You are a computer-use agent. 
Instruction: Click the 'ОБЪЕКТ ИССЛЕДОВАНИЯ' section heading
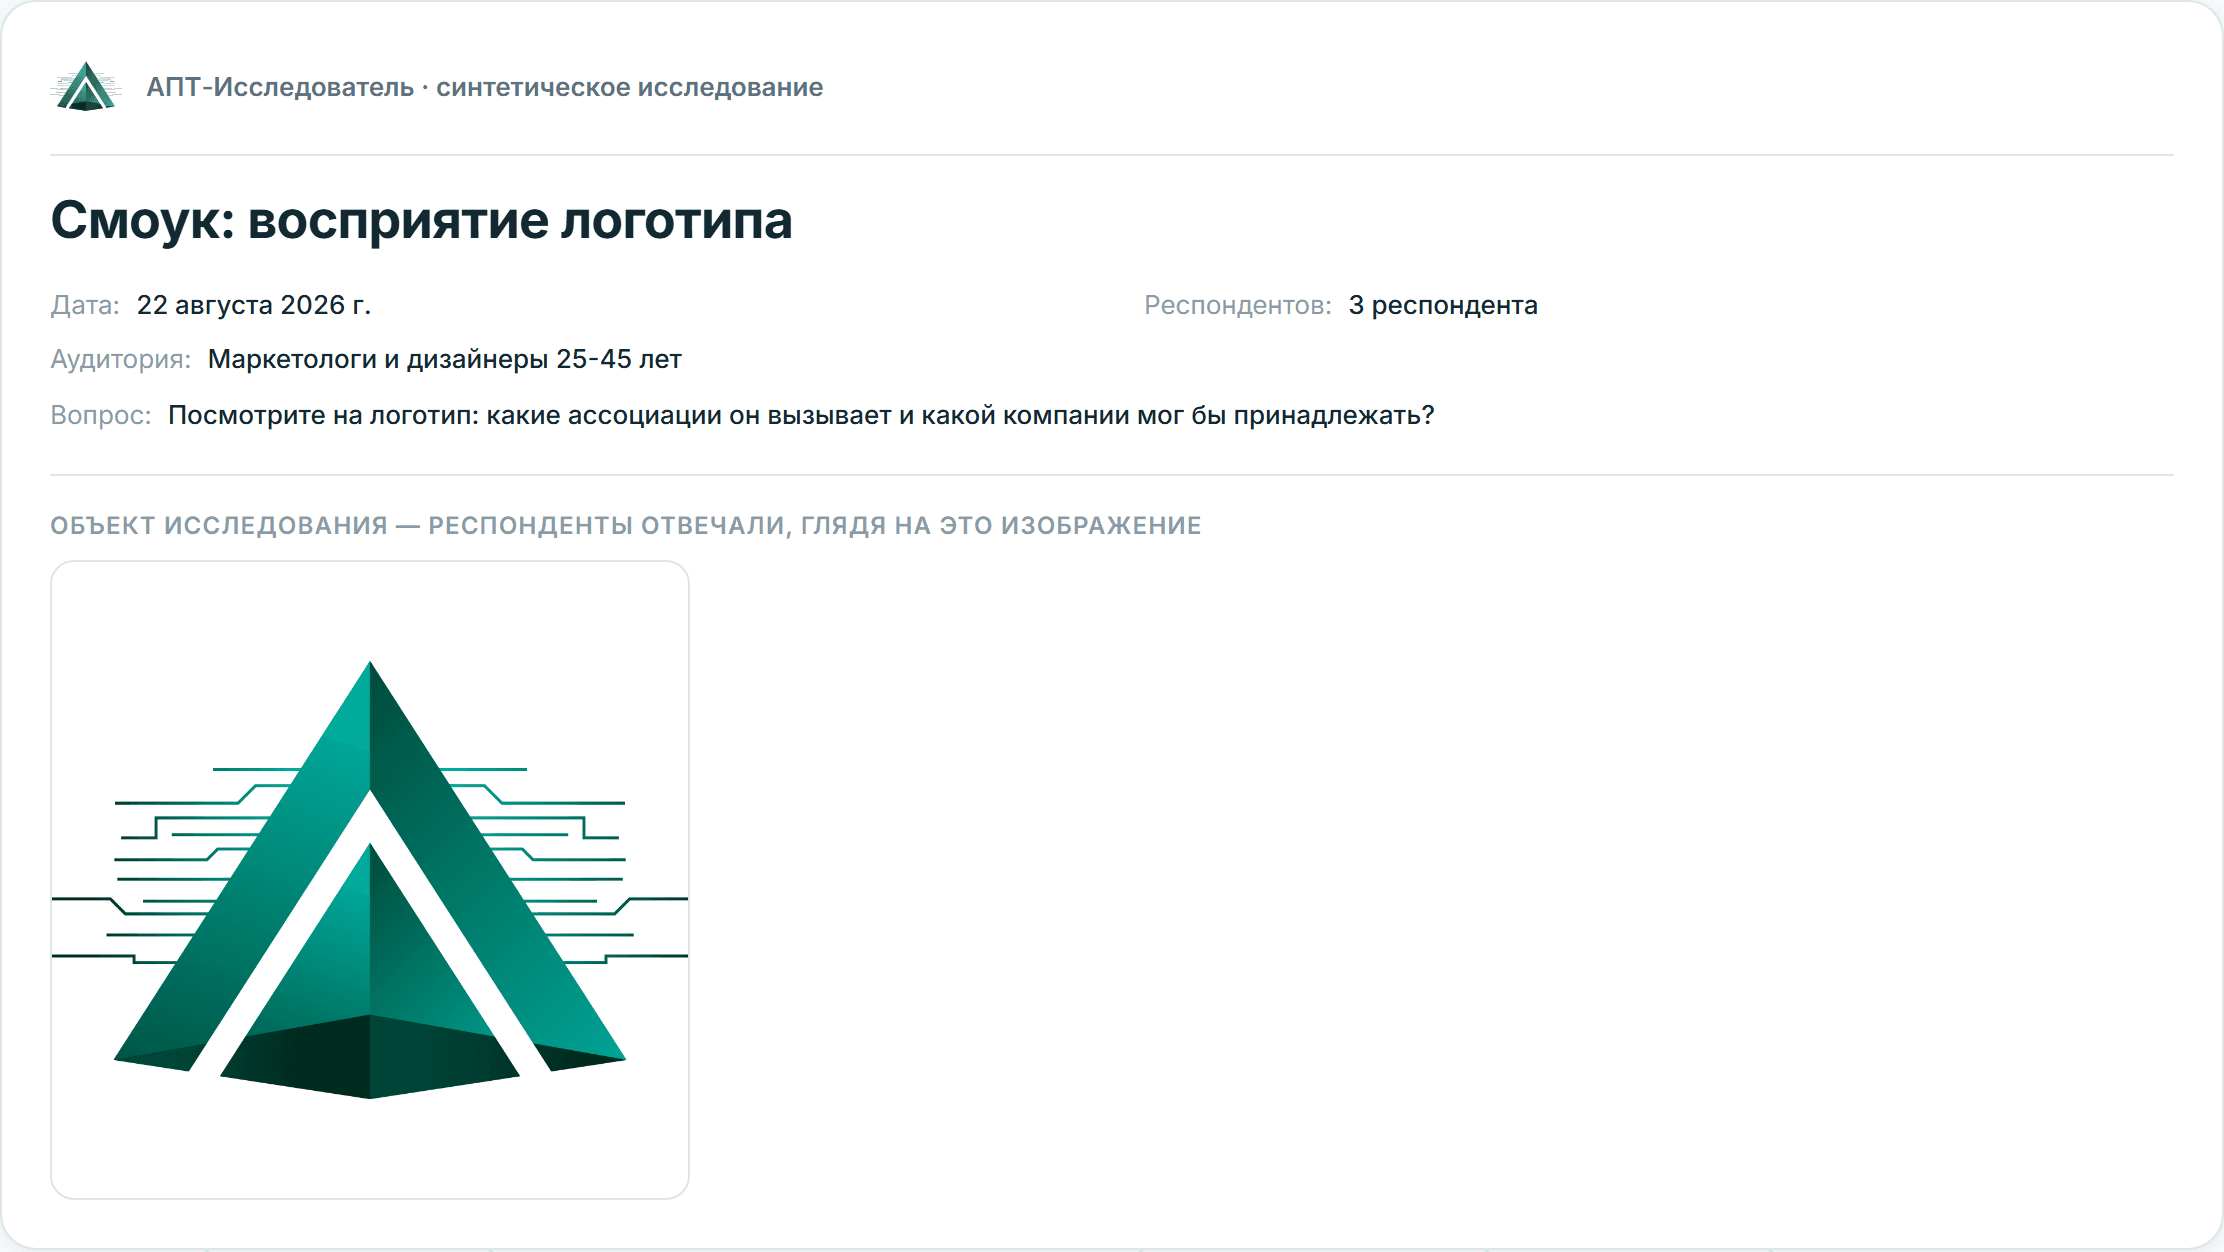[626, 525]
